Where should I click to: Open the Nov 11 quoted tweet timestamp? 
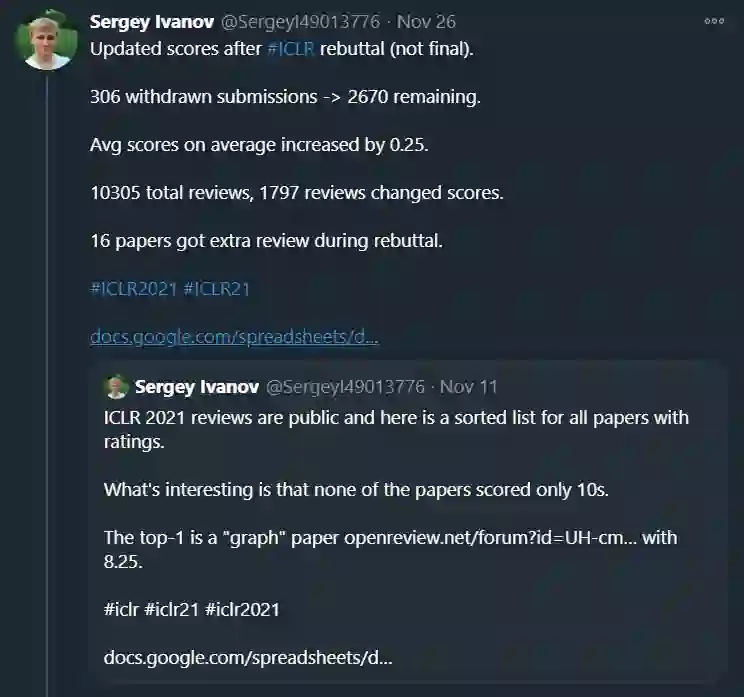(468, 387)
